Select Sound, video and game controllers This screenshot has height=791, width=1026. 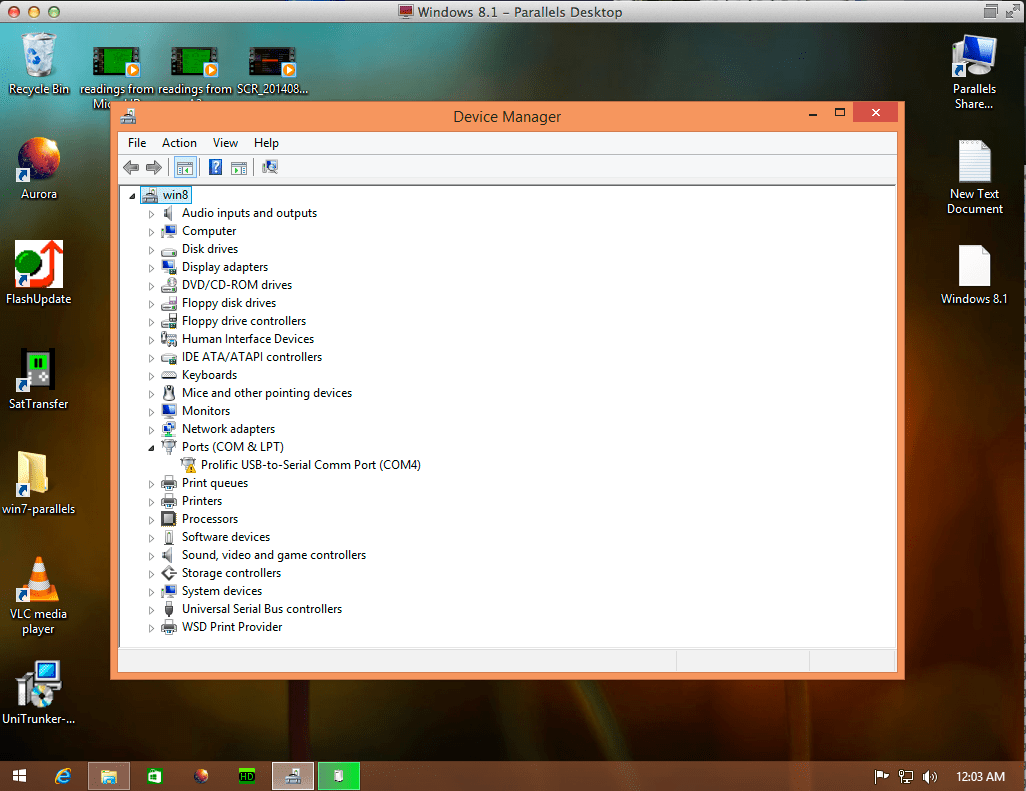pos(274,555)
